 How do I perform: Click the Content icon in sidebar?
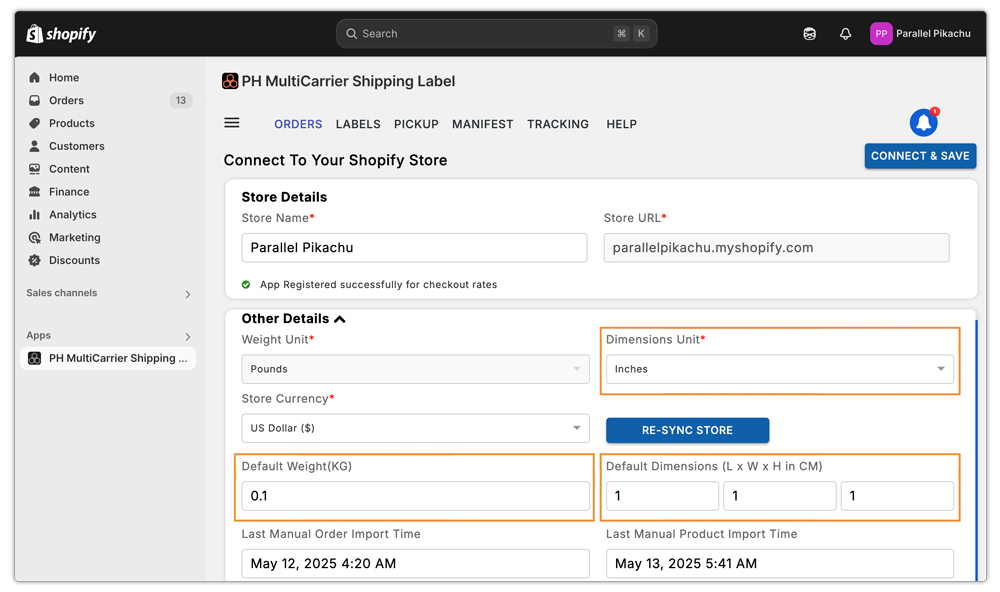(x=34, y=169)
